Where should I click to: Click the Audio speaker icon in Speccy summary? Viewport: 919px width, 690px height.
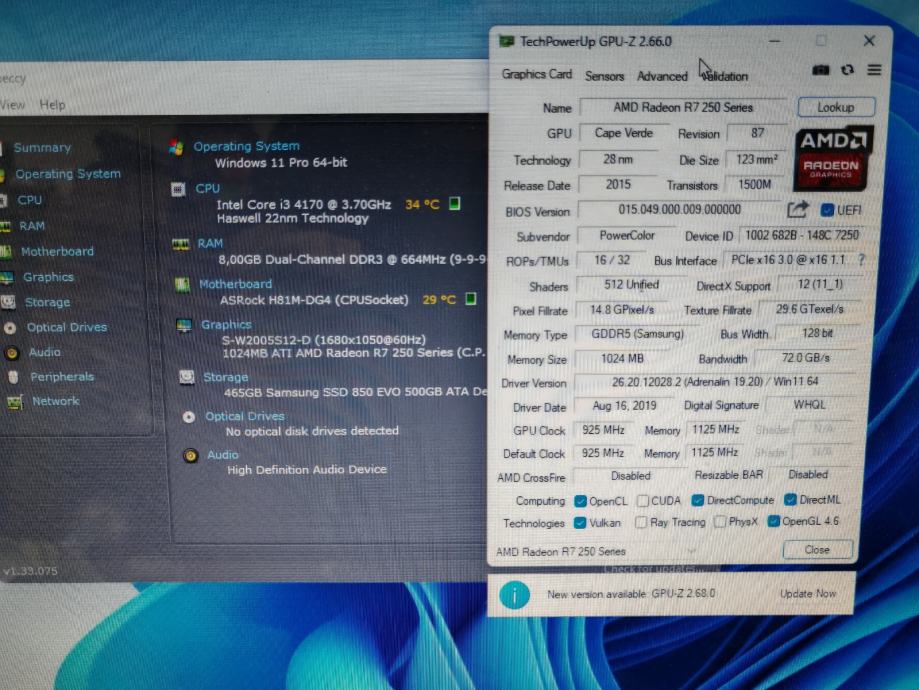coord(190,456)
